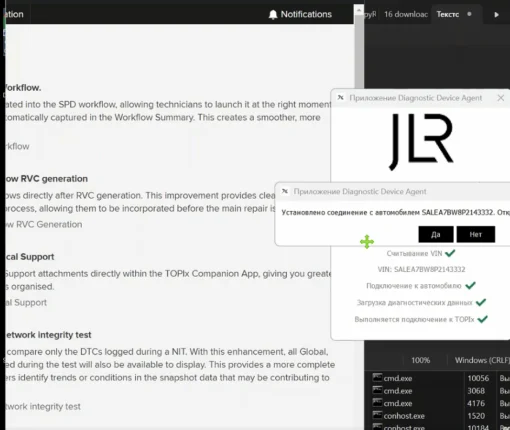Screen dimensions: 510x430
Task: Open the RVC Generation link
Action: (44, 224)
